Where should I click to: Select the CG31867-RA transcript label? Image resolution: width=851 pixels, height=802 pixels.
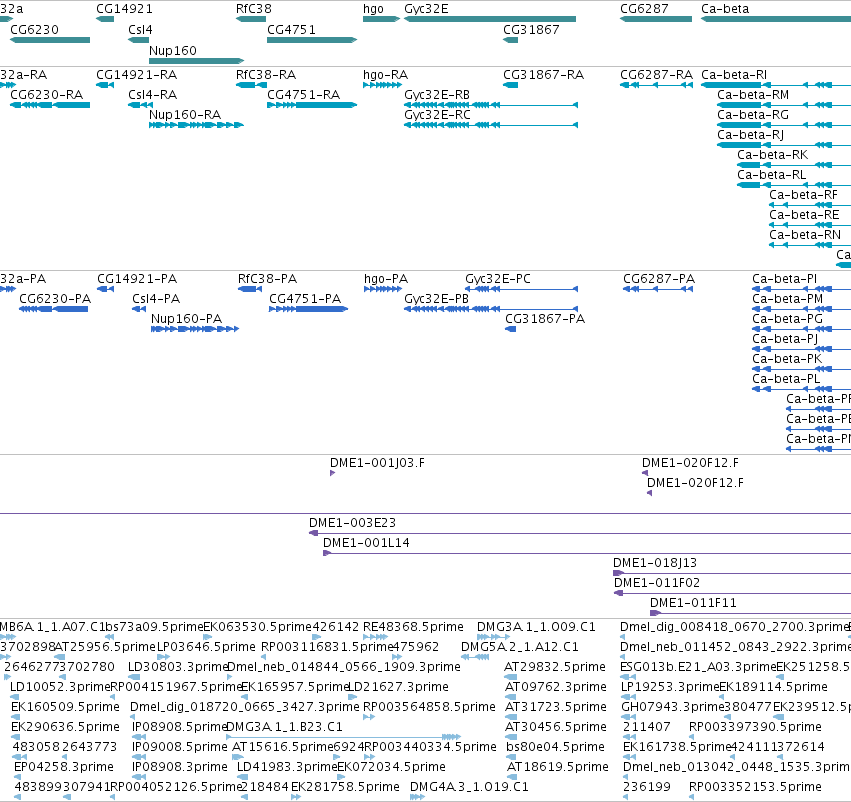coord(543,74)
